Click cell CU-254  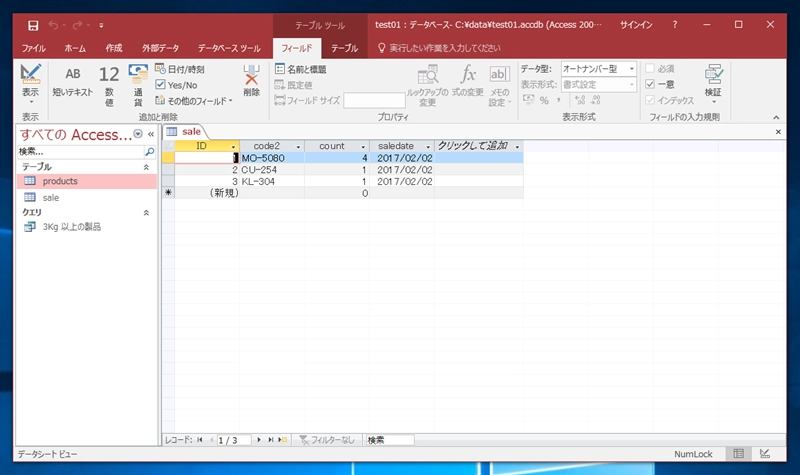272,170
